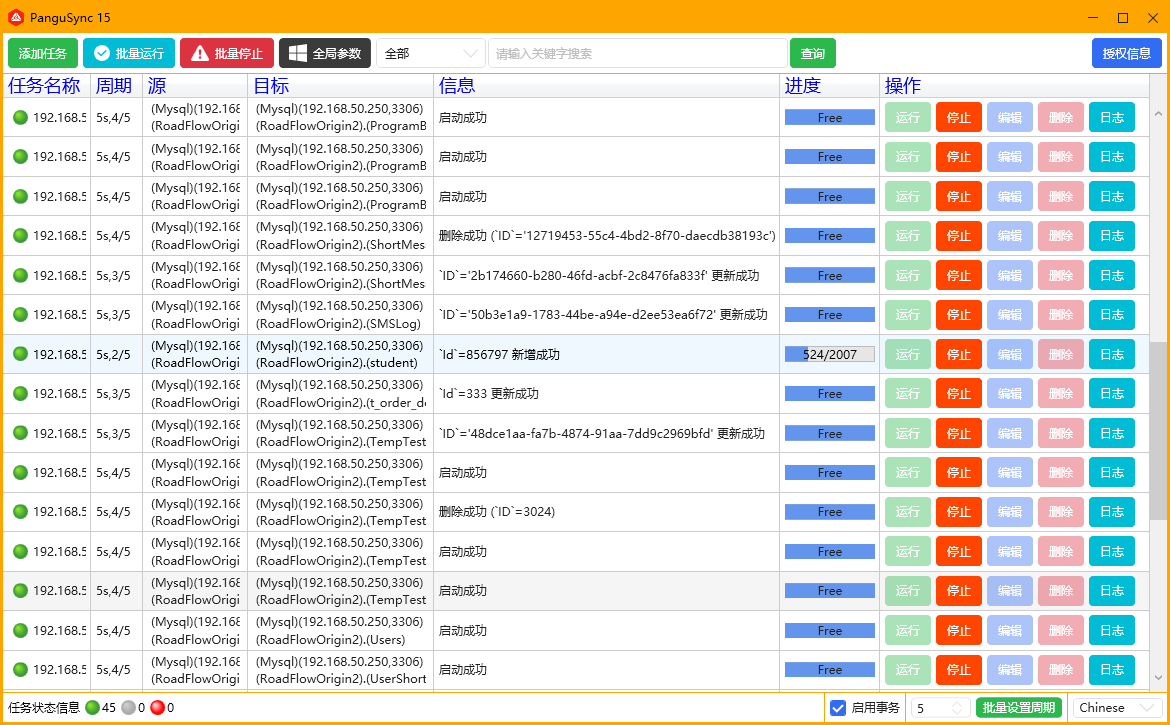Click the 查询 search button

[x=813, y=54]
